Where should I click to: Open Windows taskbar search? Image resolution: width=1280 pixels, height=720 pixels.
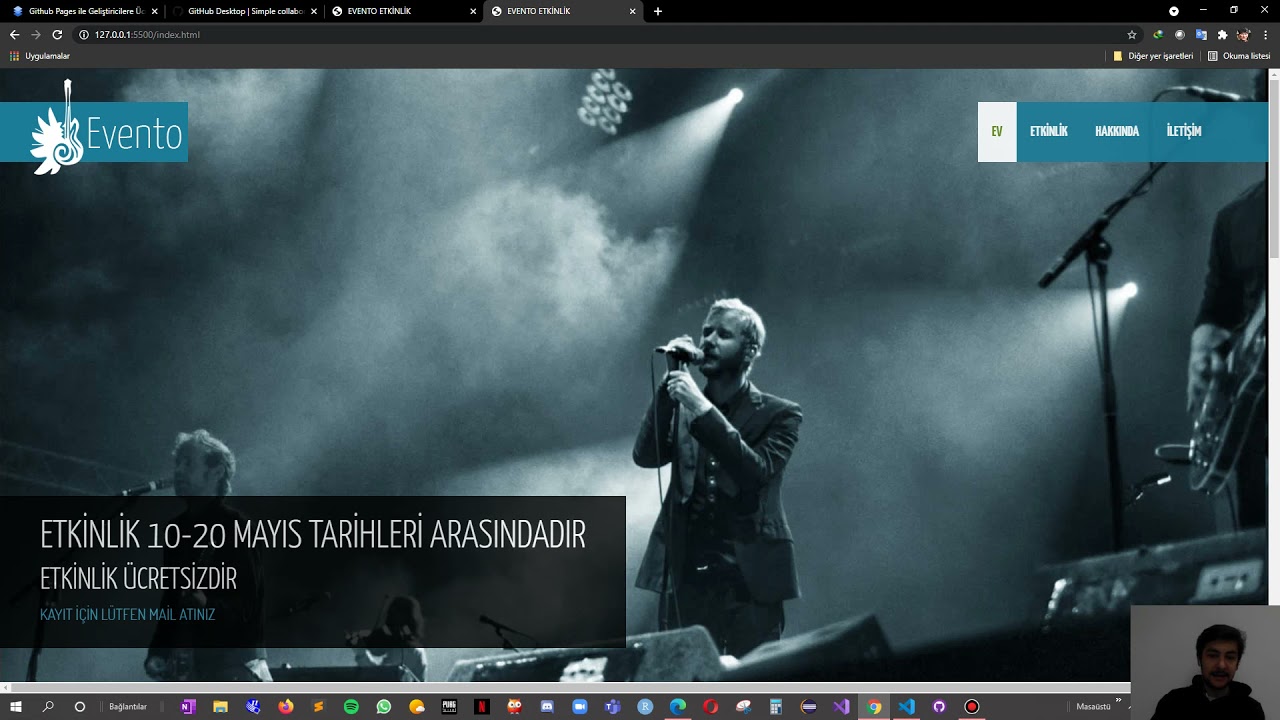[x=48, y=706]
